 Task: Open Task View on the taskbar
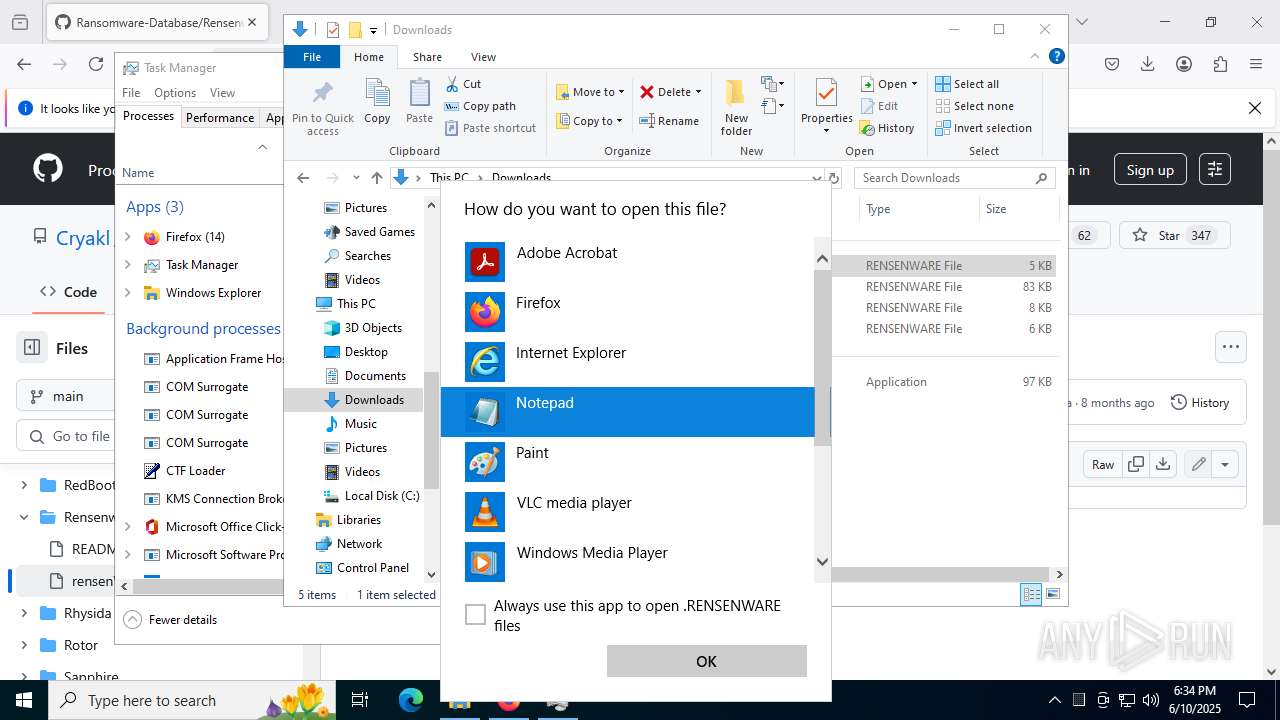[360, 700]
